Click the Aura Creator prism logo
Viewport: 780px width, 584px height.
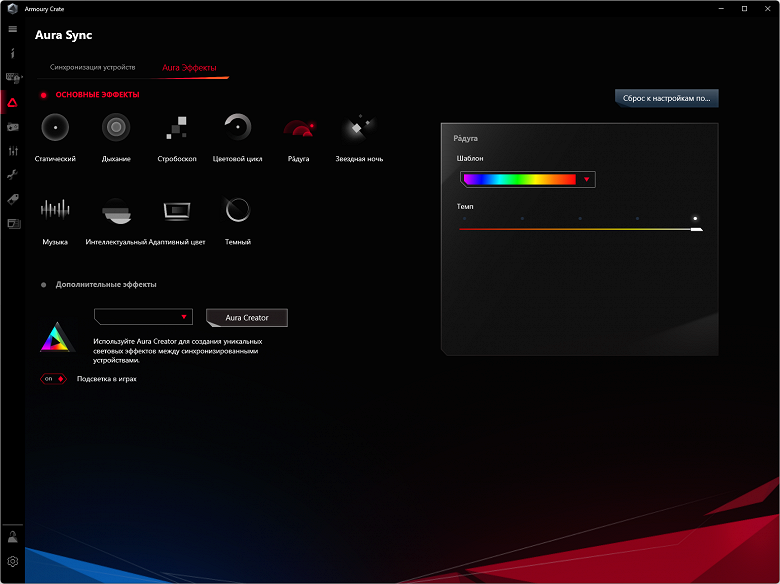(57, 337)
